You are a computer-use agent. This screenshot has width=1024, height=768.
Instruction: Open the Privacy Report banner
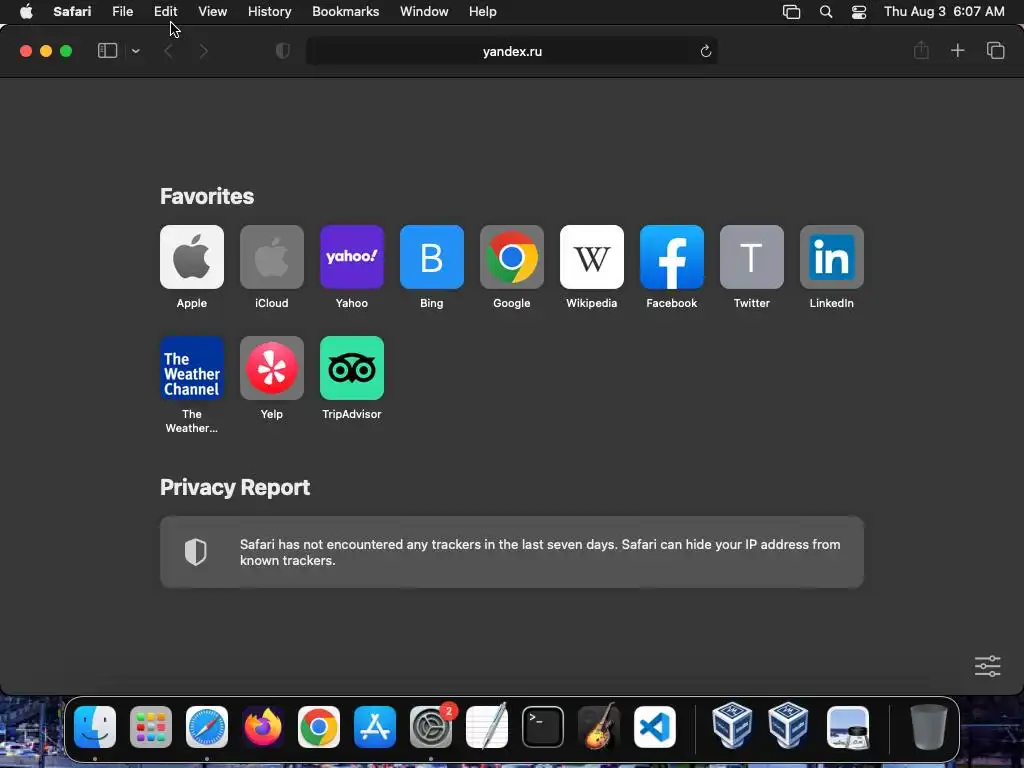point(512,552)
